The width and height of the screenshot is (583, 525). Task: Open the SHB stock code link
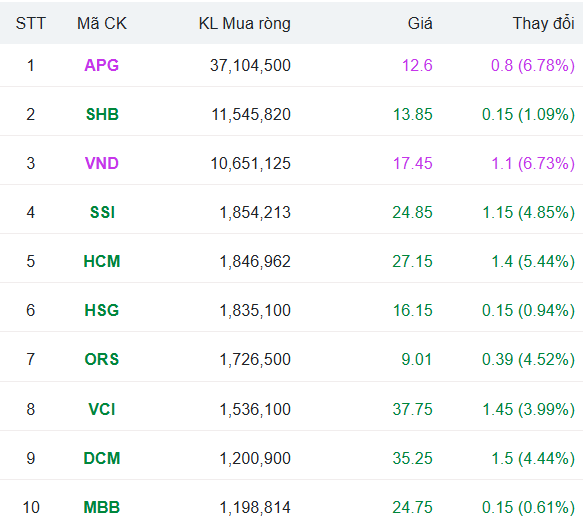(102, 115)
